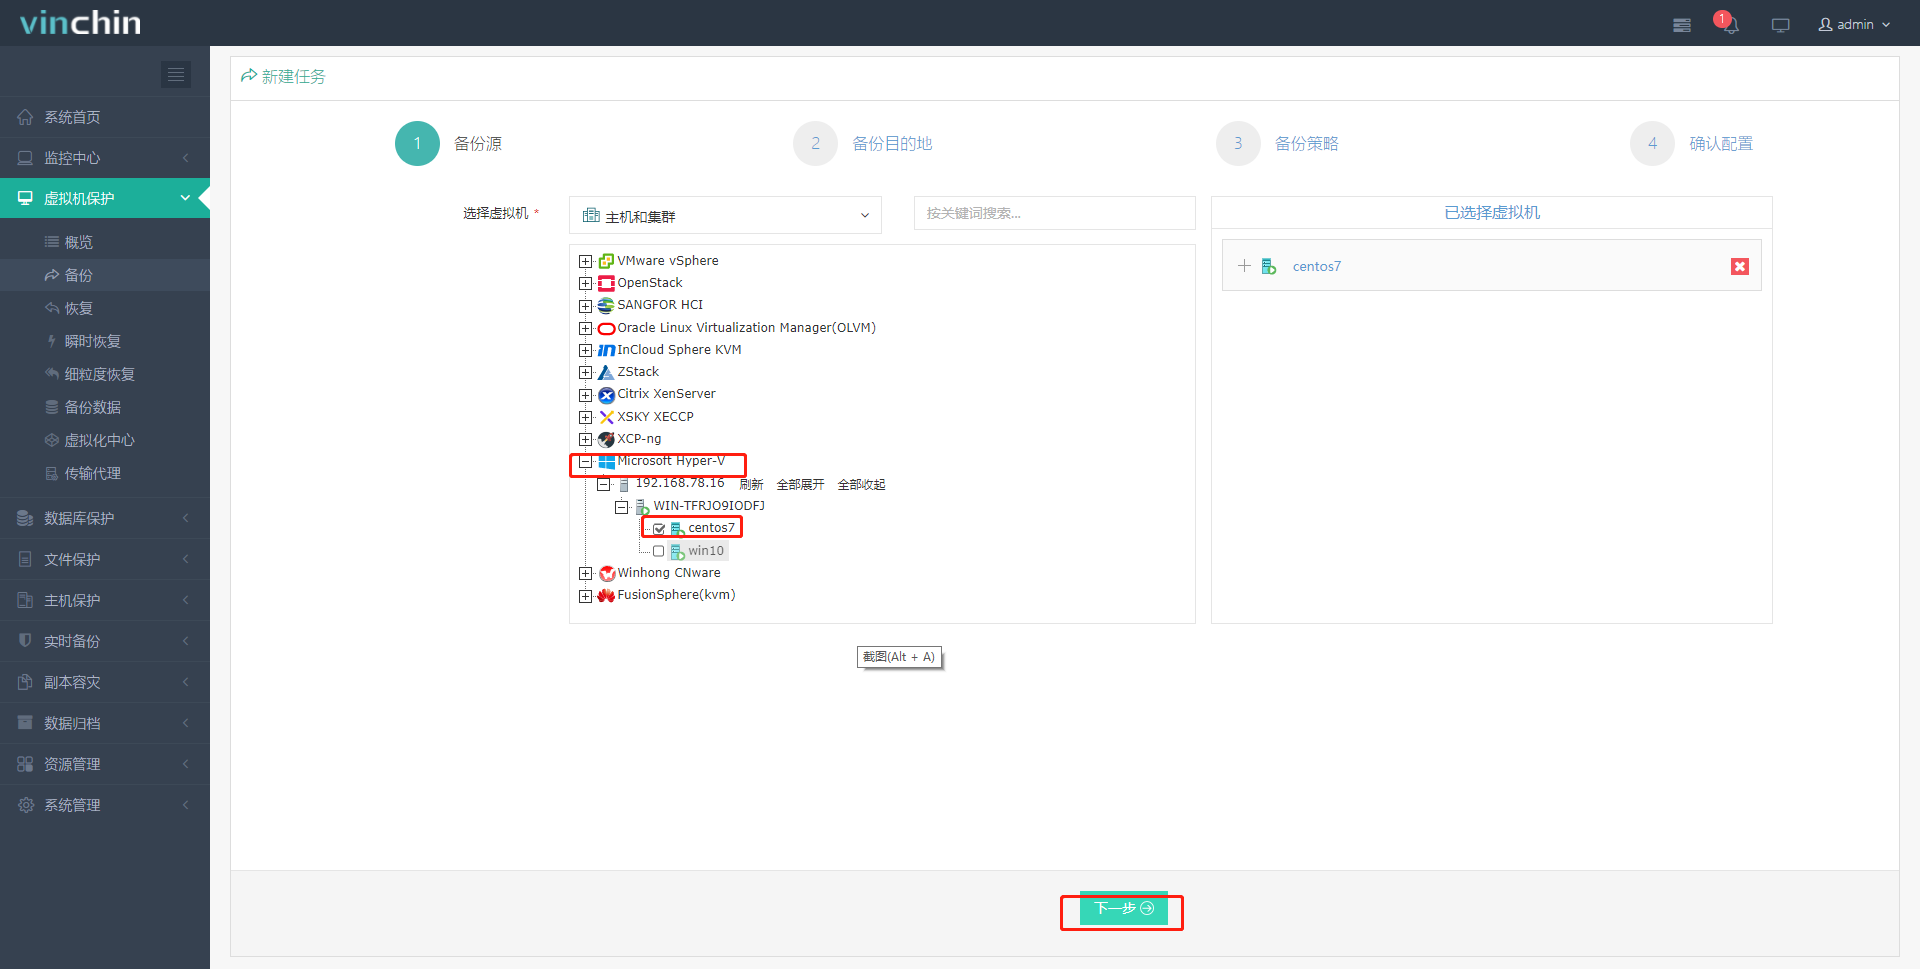Expand the ZStack tree node

pyautogui.click(x=585, y=372)
